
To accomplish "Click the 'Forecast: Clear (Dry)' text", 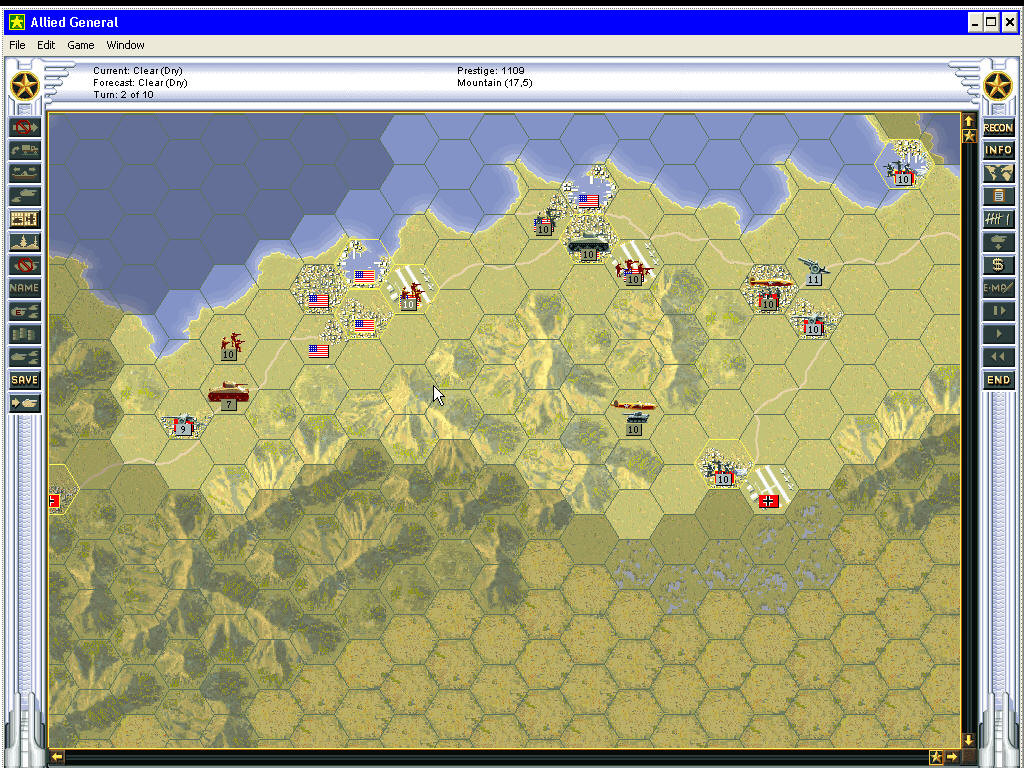I will (x=140, y=82).
